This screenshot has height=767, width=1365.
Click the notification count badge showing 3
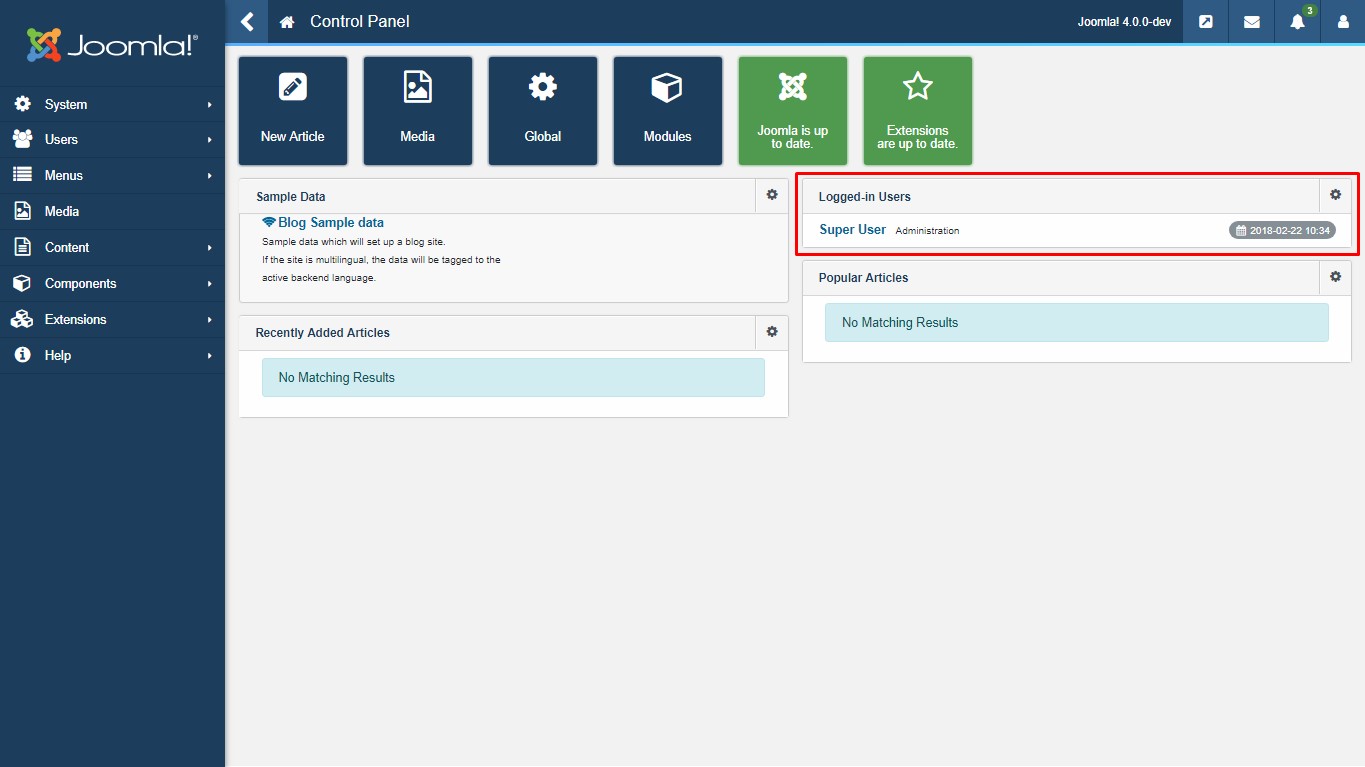[1309, 11]
